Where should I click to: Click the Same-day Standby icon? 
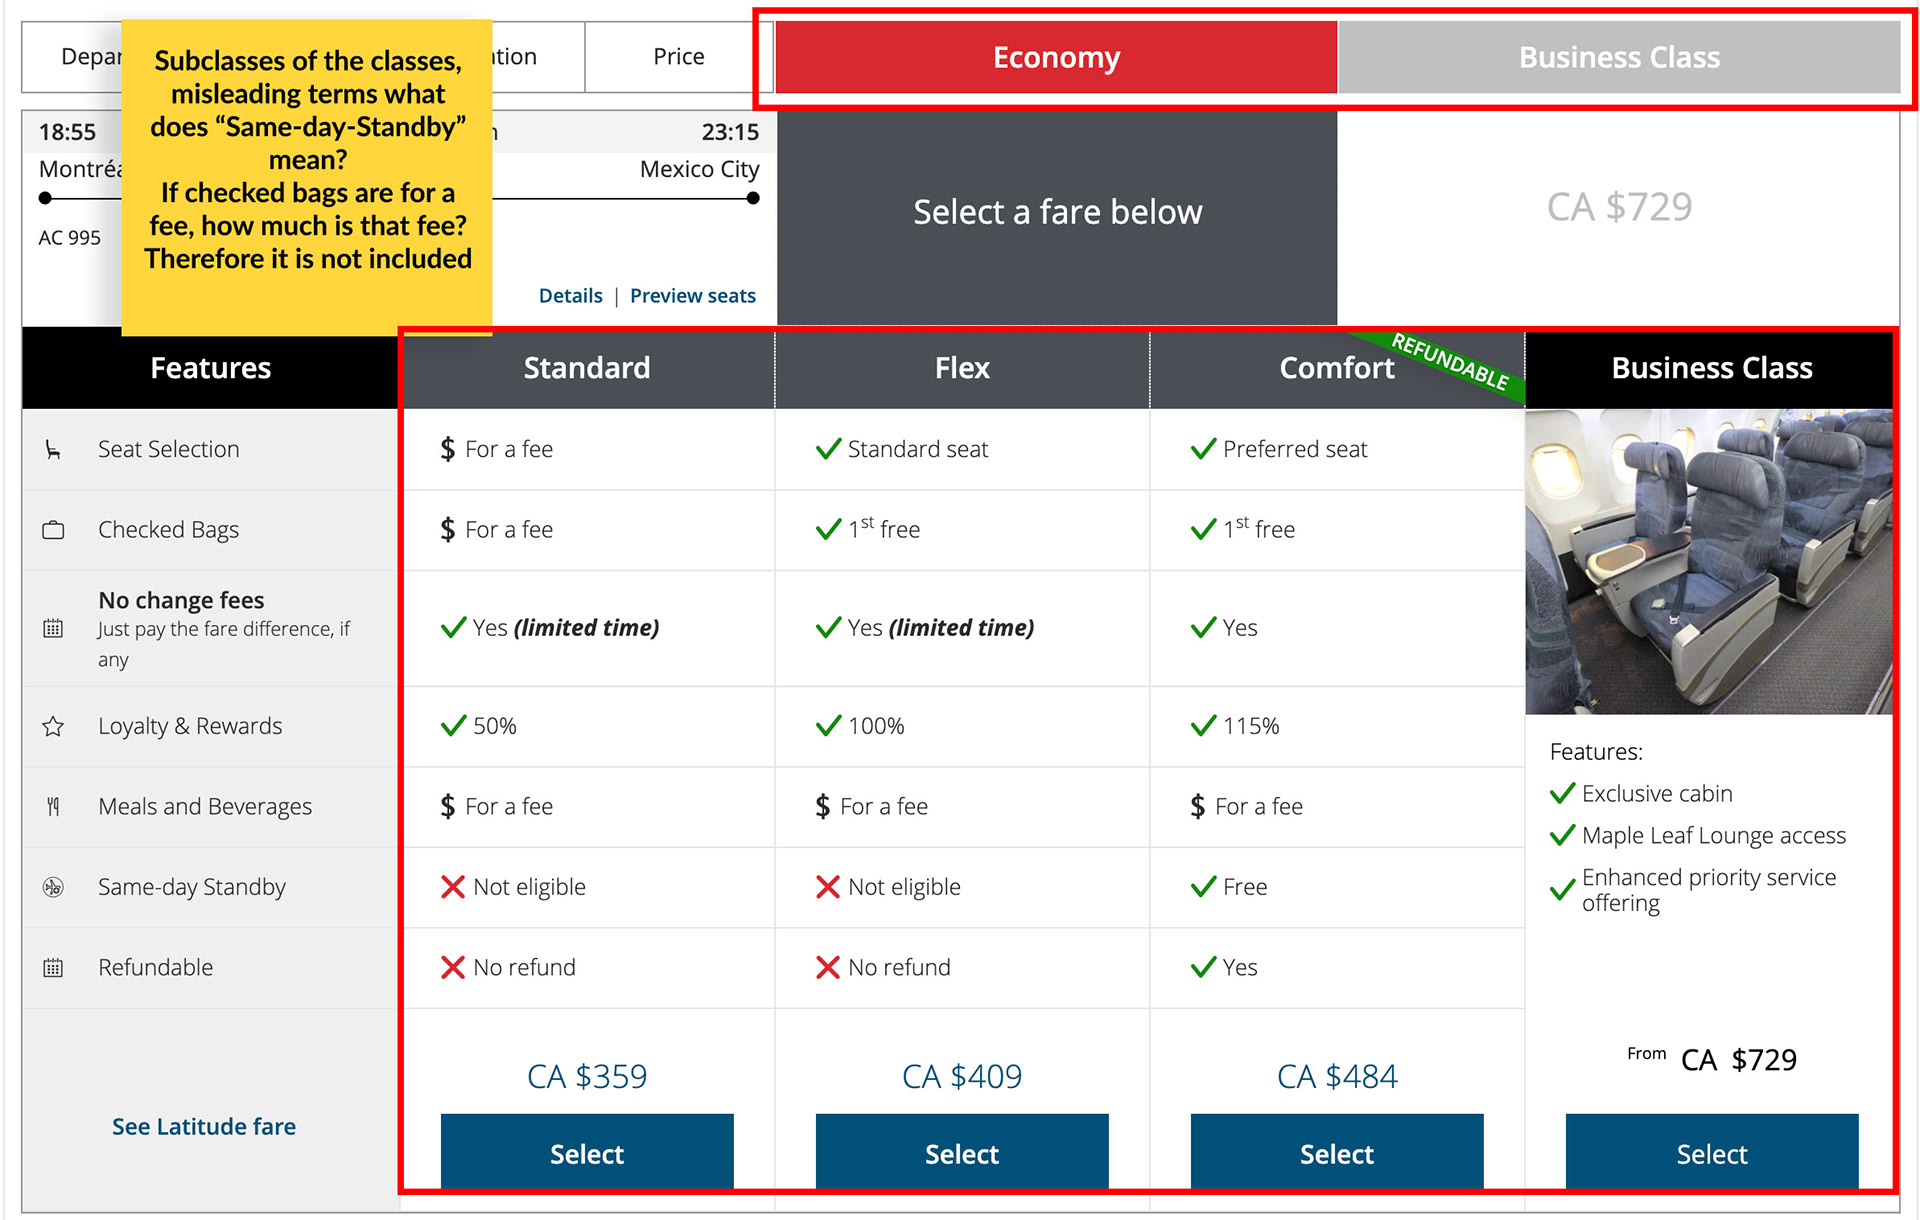pyautogui.click(x=53, y=887)
